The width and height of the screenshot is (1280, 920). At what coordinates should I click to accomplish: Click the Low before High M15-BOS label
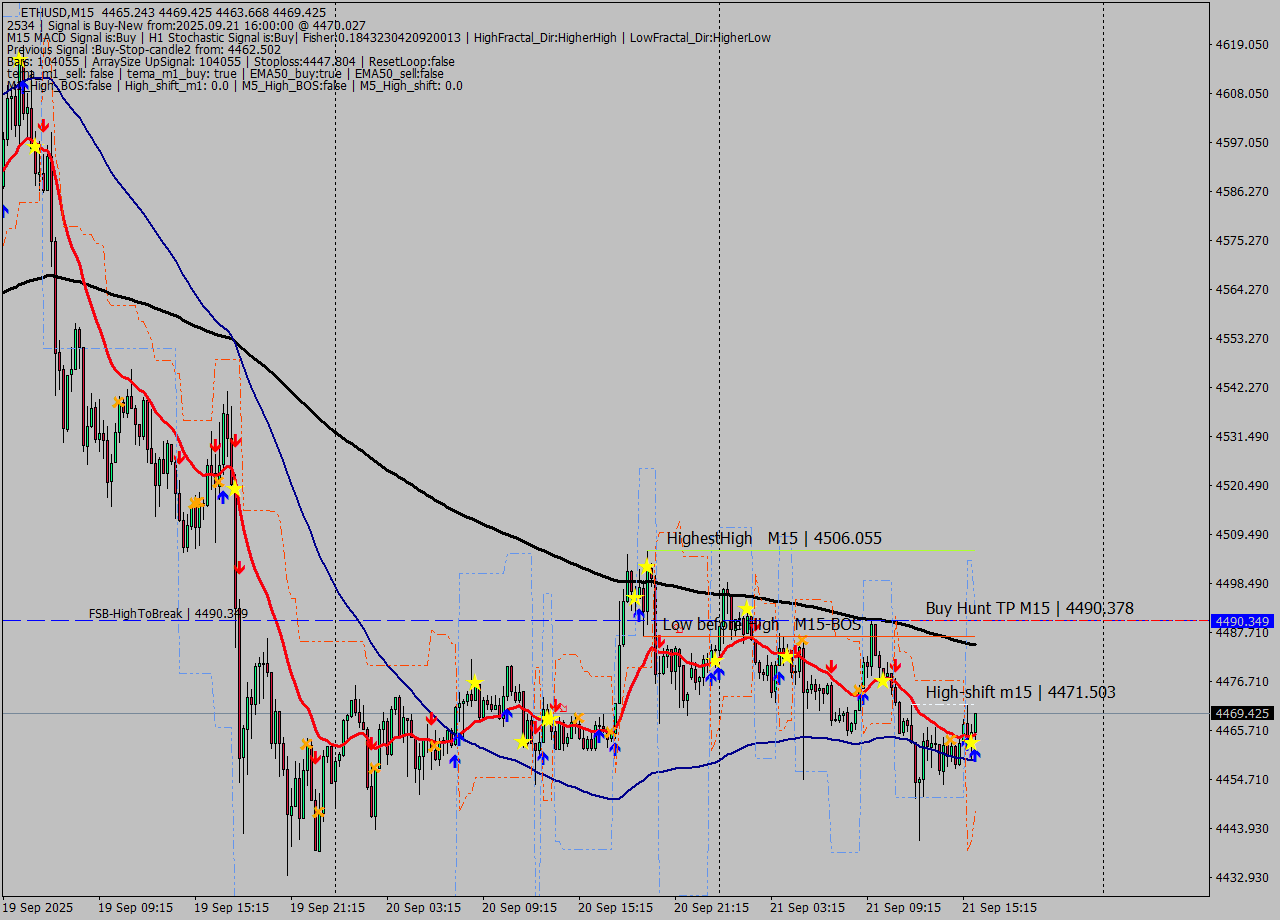pos(761,624)
